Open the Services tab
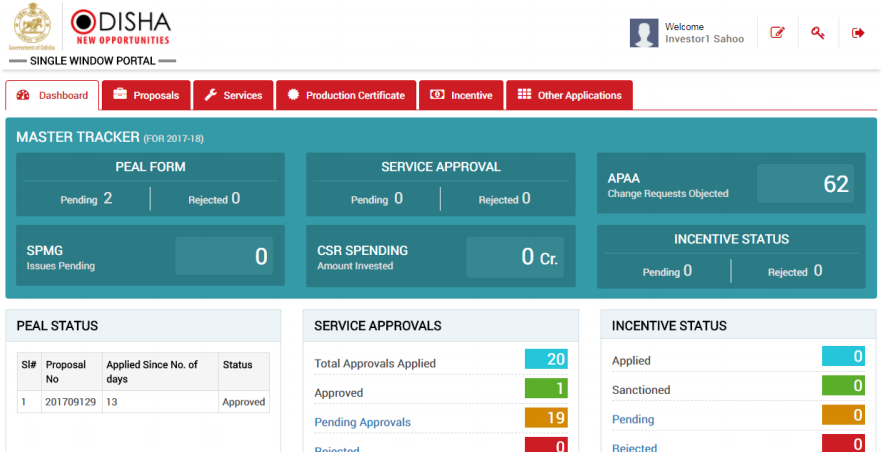Viewport: 881px width, 452px height. pyautogui.click(x=232, y=96)
